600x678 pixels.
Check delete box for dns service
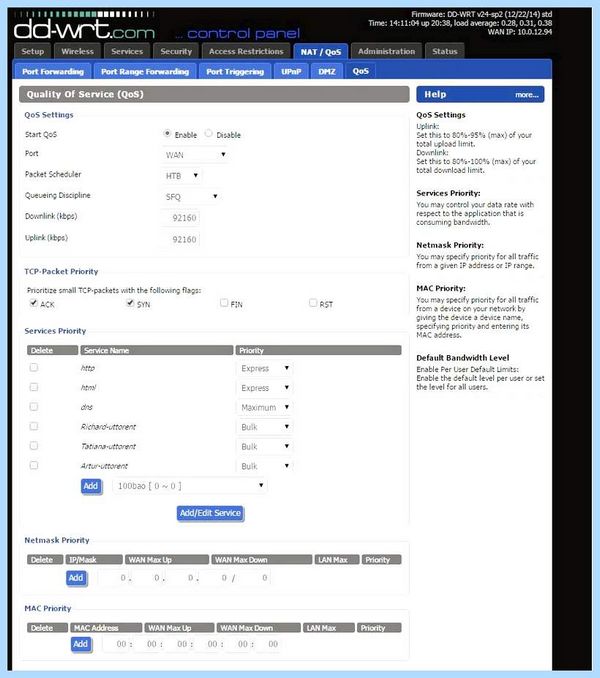point(34,406)
